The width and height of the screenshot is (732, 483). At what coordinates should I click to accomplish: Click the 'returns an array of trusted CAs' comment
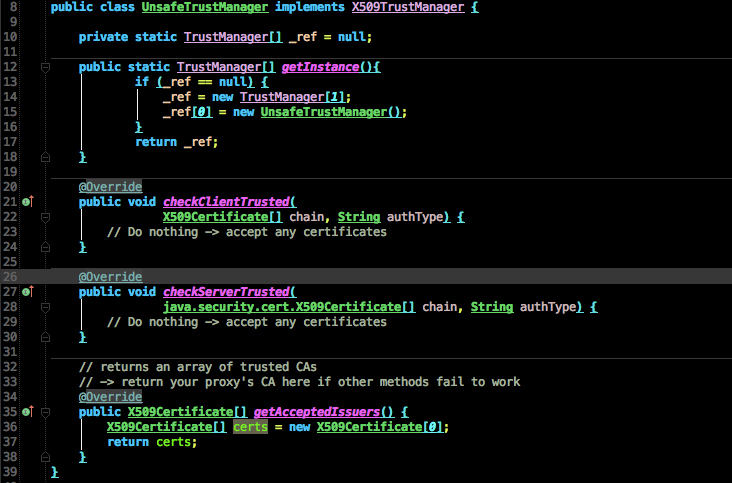[x=198, y=367]
